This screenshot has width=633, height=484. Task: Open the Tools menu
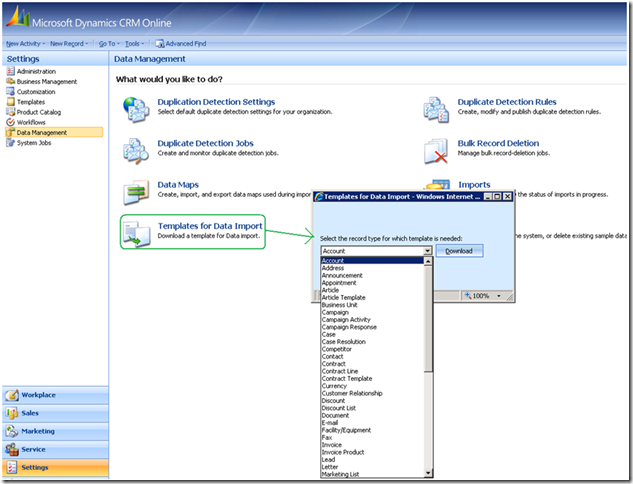tap(136, 44)
